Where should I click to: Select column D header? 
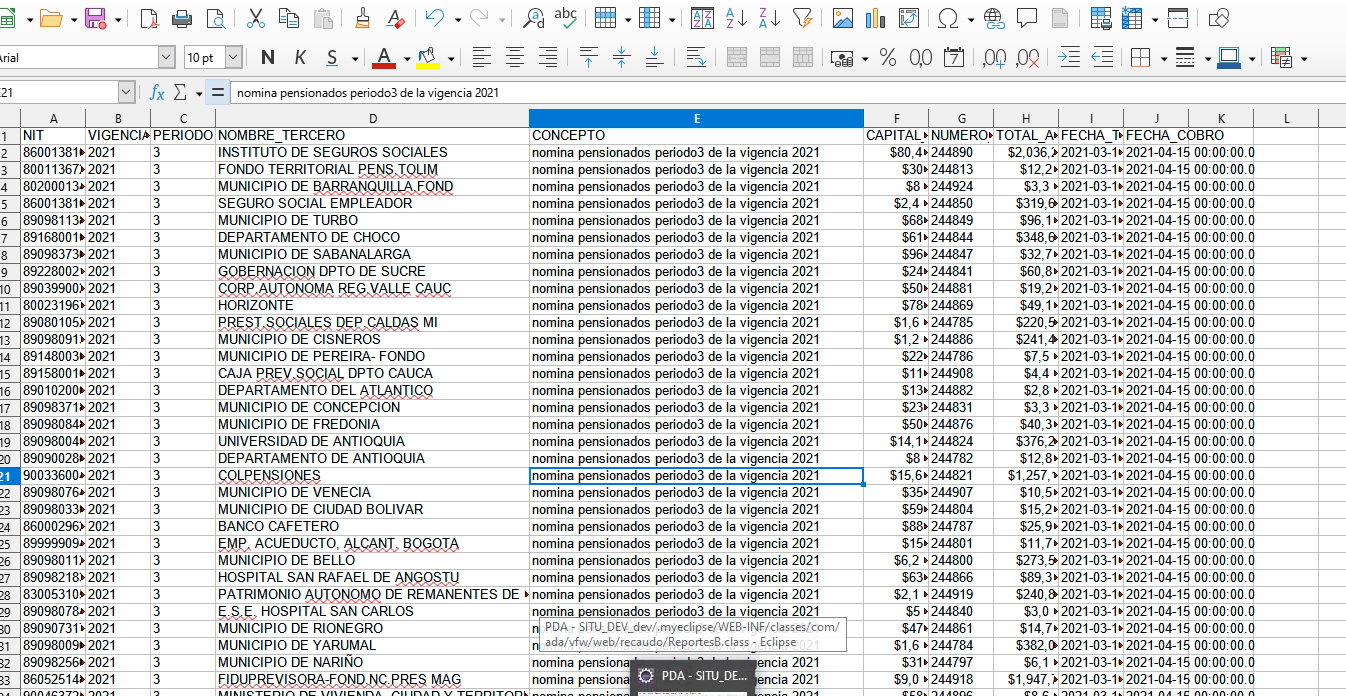(372, 118)
